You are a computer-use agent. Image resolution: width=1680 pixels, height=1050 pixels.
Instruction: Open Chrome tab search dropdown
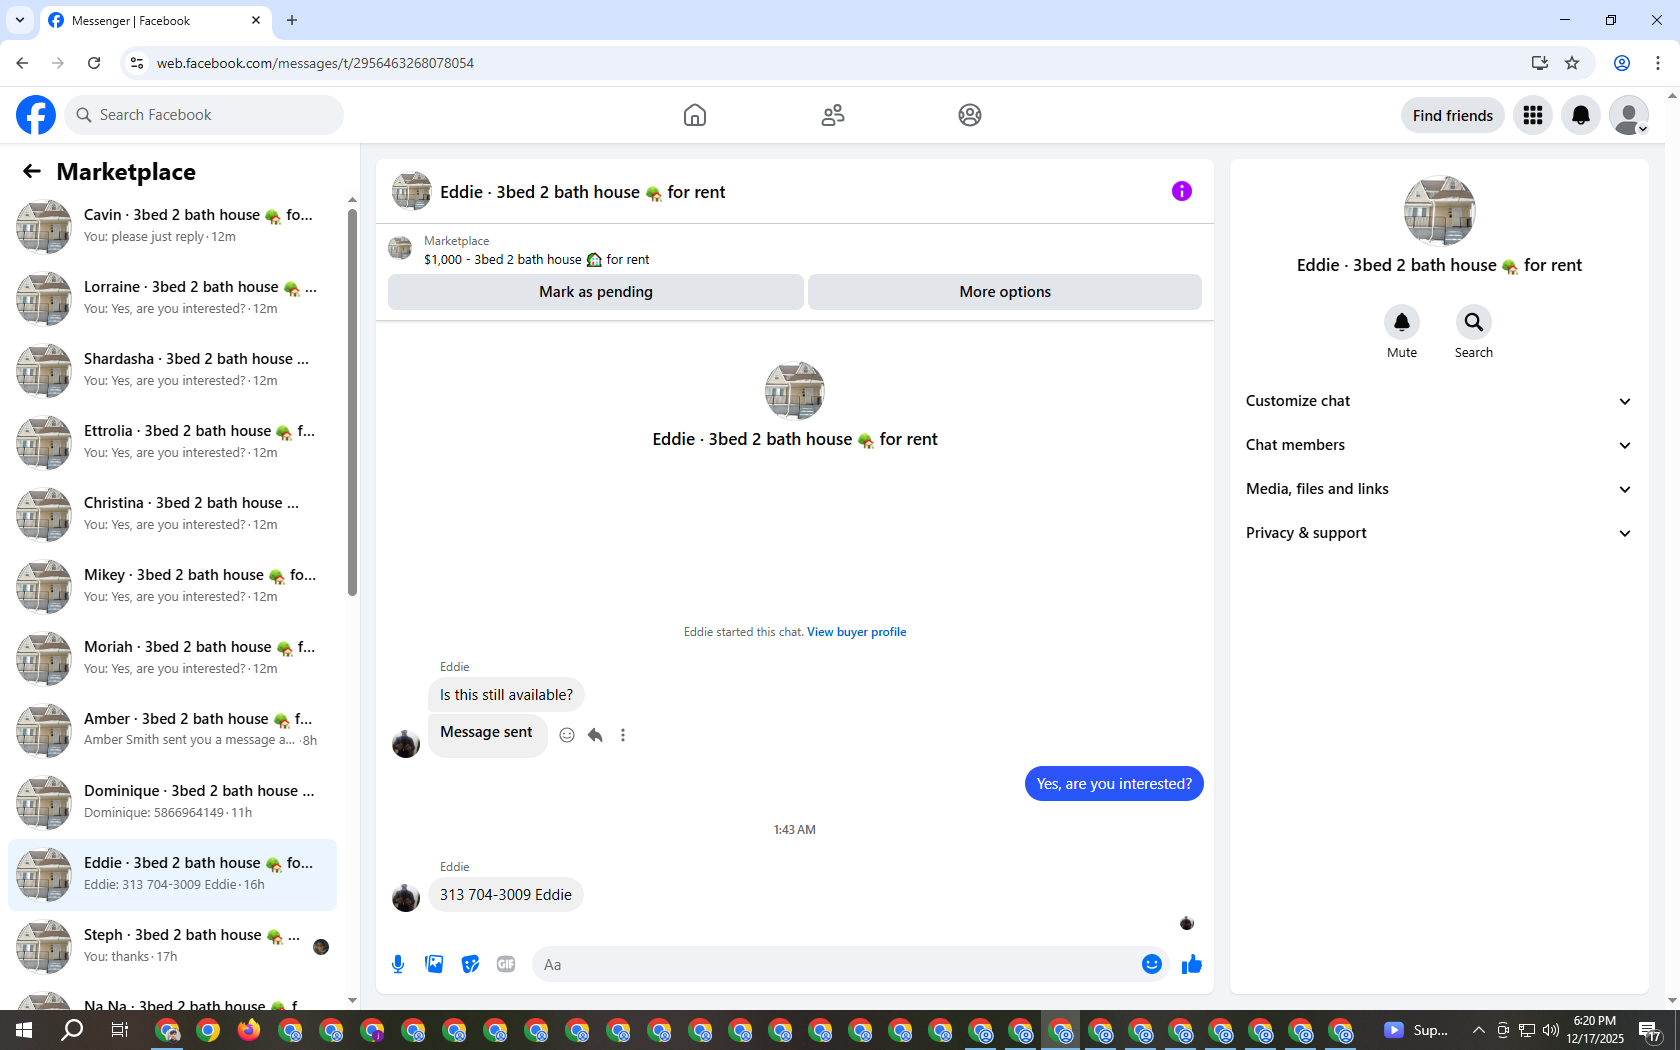20,20
